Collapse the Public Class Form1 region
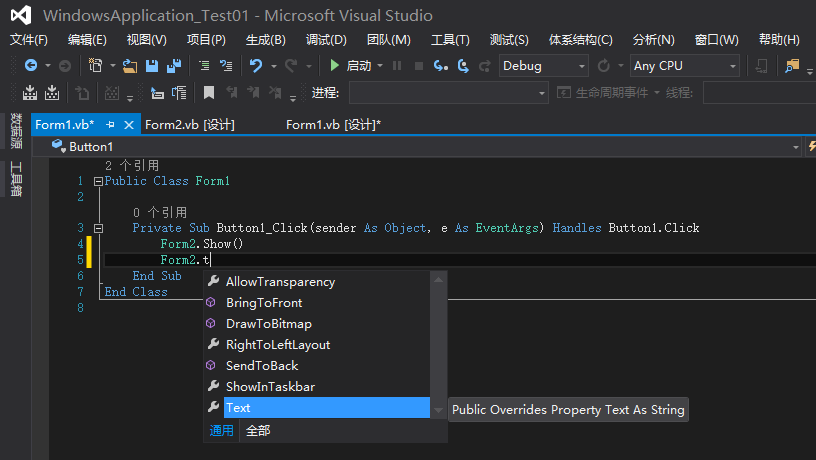816x460 pixels. coord(98,182)
